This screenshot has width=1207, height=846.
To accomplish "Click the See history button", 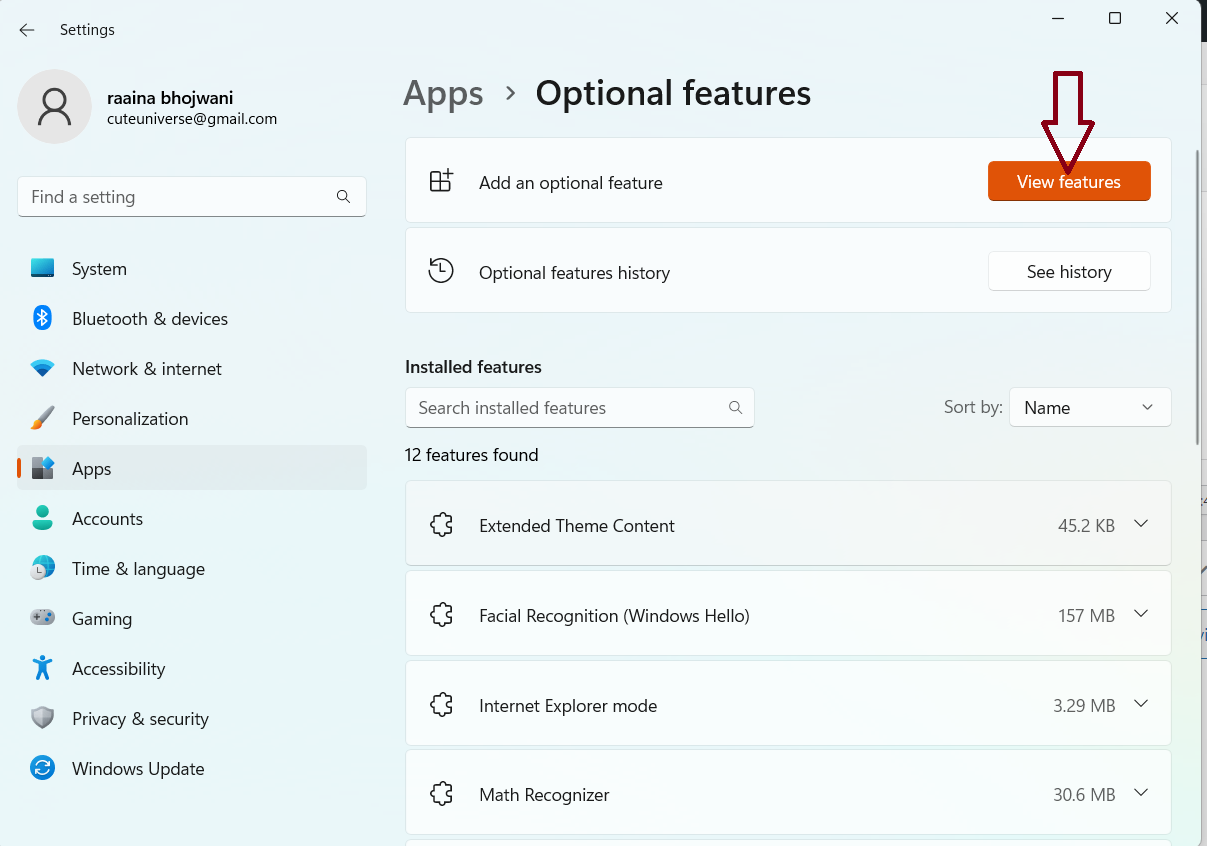I will click(1068, 272).
